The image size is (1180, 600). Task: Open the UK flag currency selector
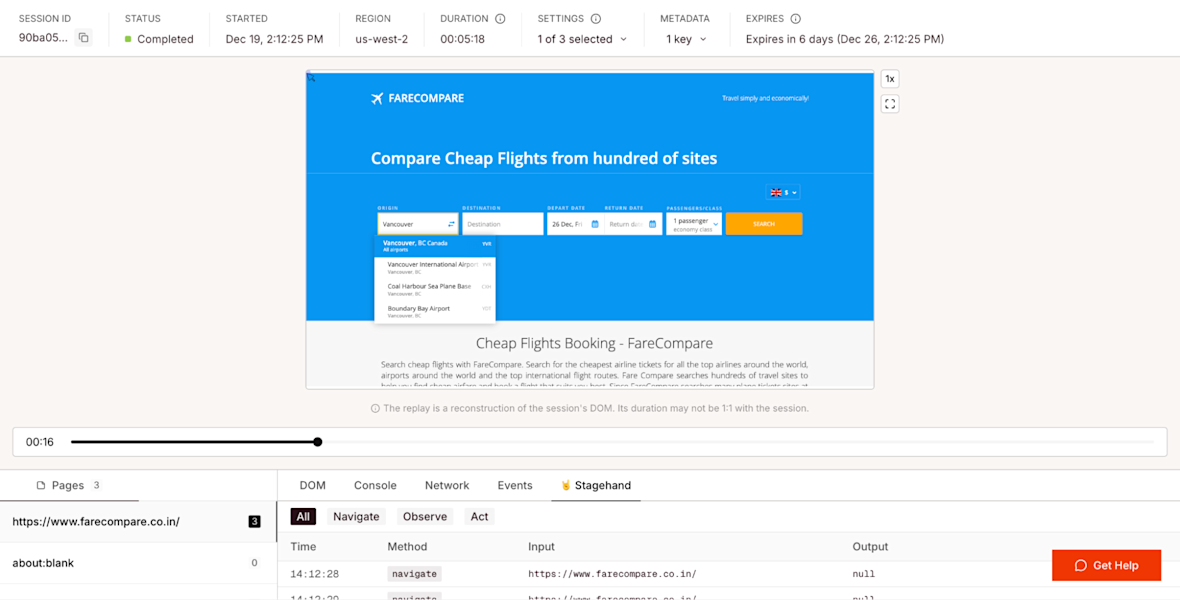(x=783, y=192)
